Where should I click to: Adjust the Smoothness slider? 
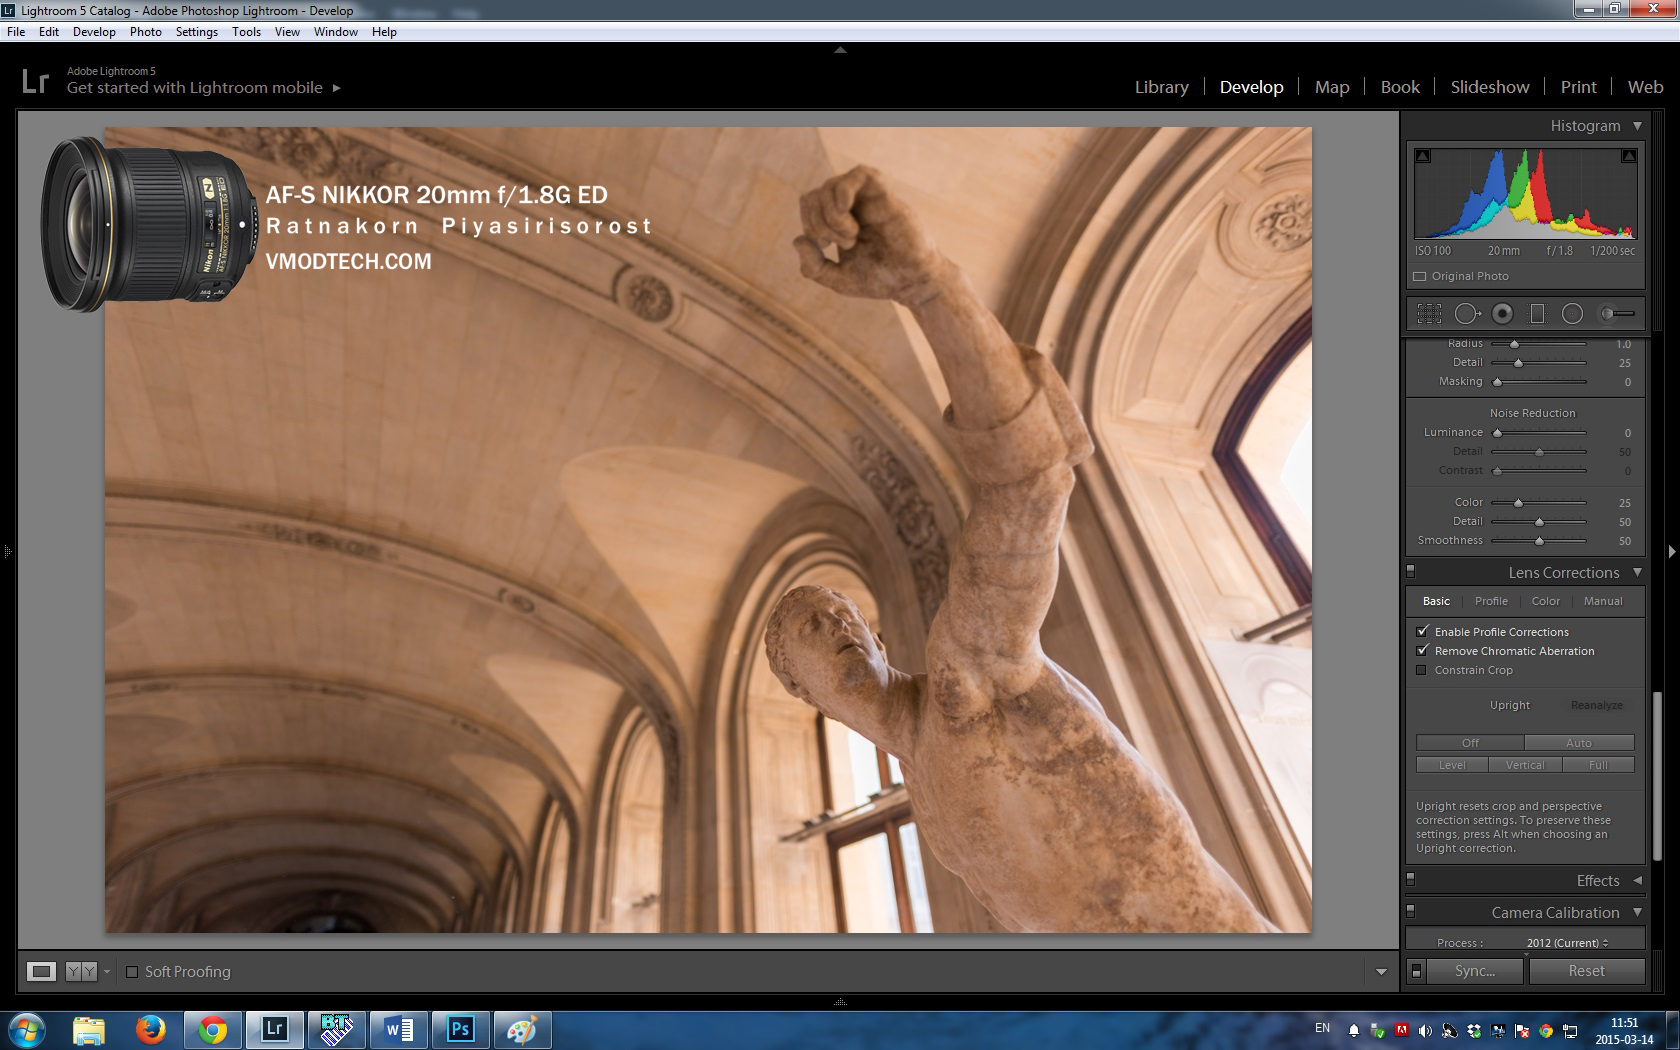point(1539,541)
